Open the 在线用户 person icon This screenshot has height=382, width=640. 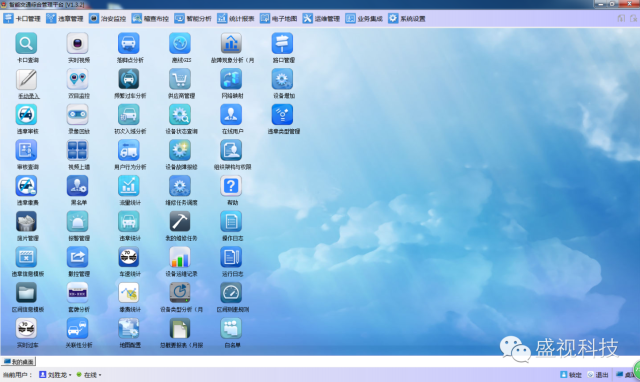click(x=231, y=115)
